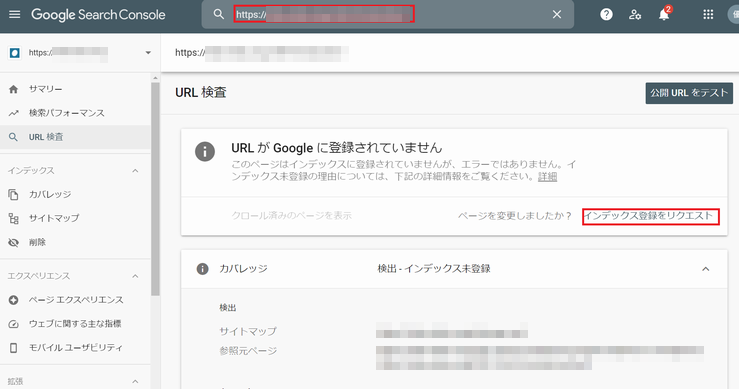Collapse the カバレッジ details panel chevron
This screenshot has height=389, width=739.
tap(706, 269)
